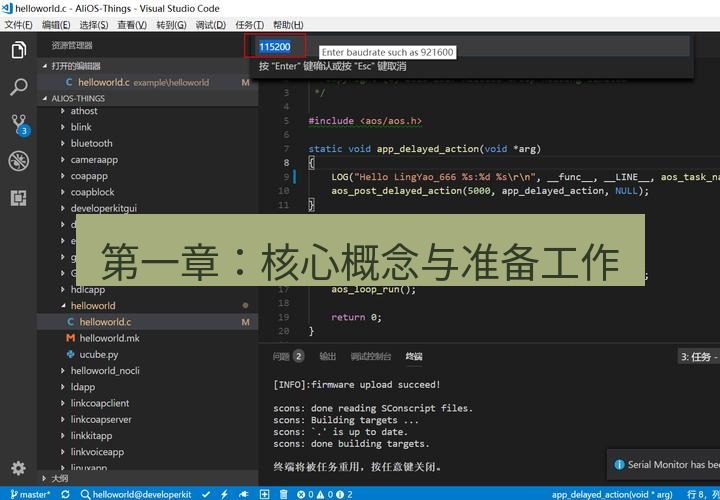Expand the ldapp folder
The width and height of the screenshot is (720, 500).
(x=82, y=387)
